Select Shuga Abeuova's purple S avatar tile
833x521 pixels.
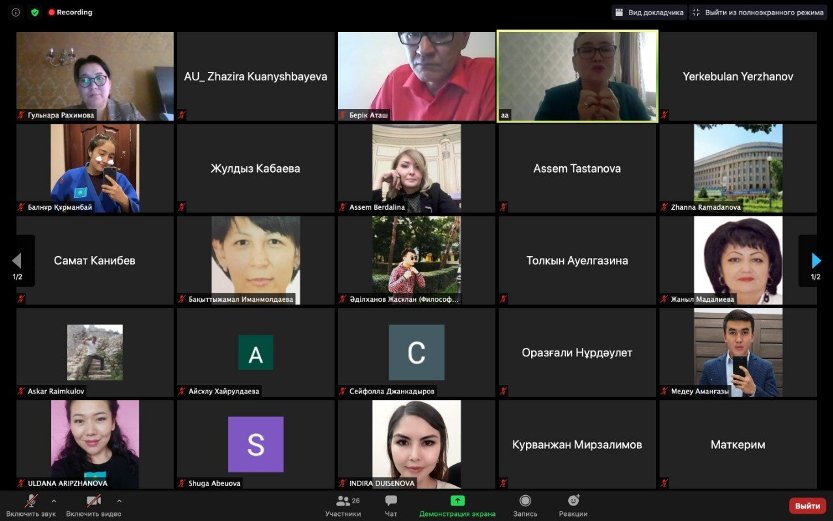pos(255,444)
